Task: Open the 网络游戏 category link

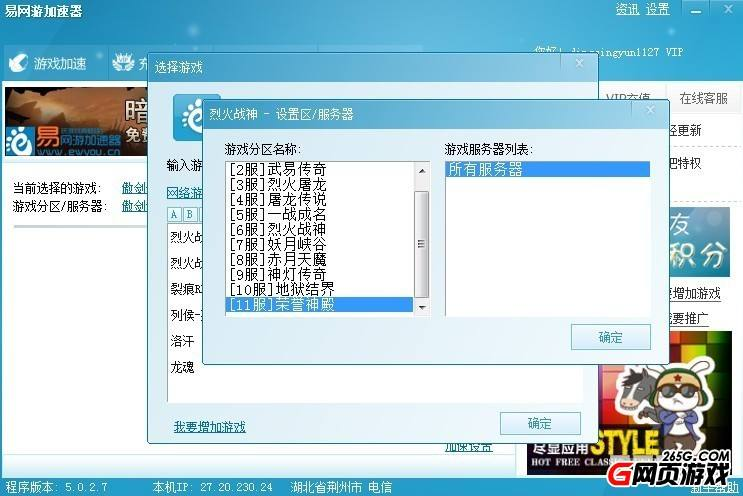Action: (185, 193)
